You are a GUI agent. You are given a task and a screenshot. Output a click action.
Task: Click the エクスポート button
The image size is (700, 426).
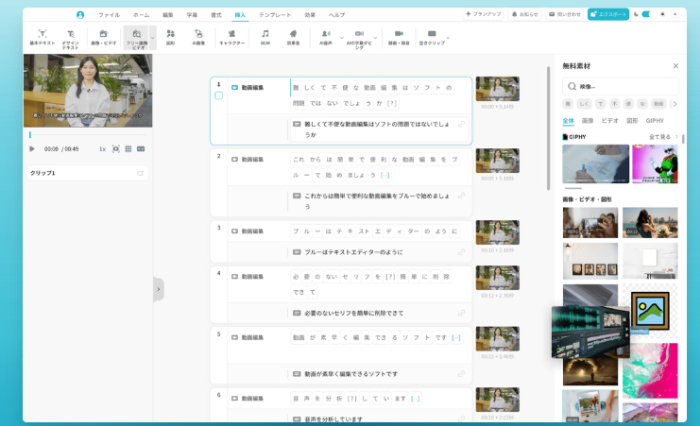tap(608, 14)
